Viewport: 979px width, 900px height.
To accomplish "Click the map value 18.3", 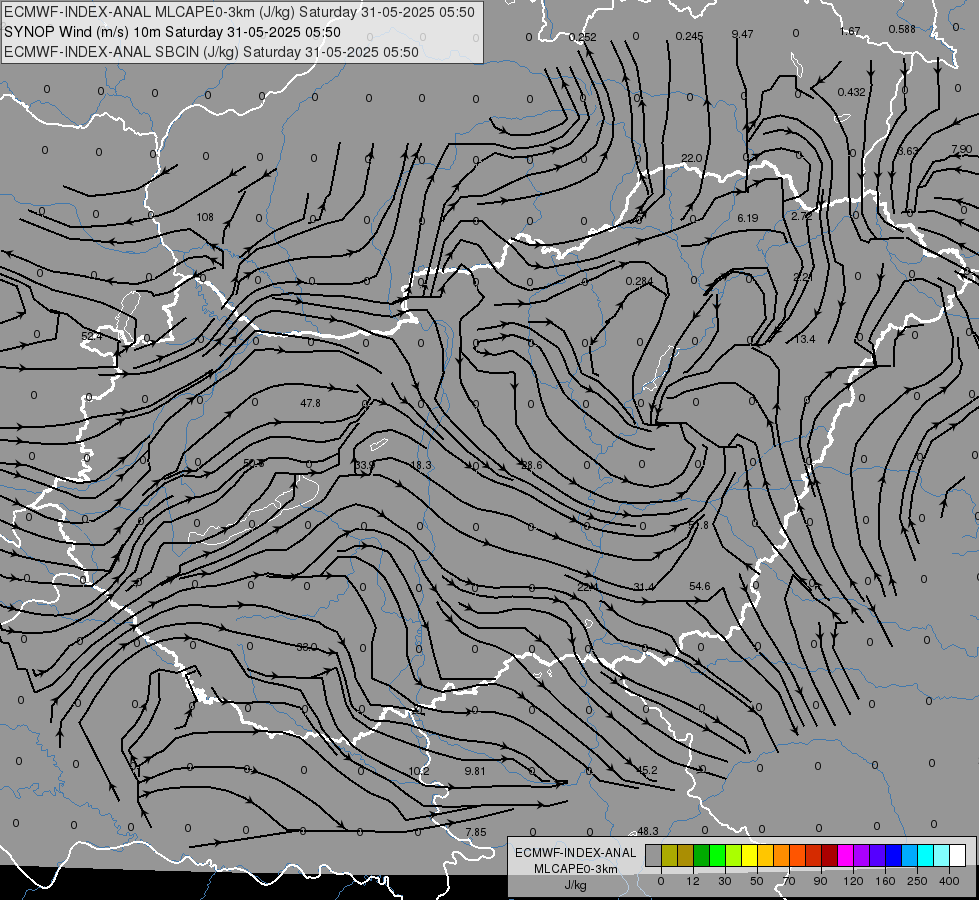I will (421, 465).
